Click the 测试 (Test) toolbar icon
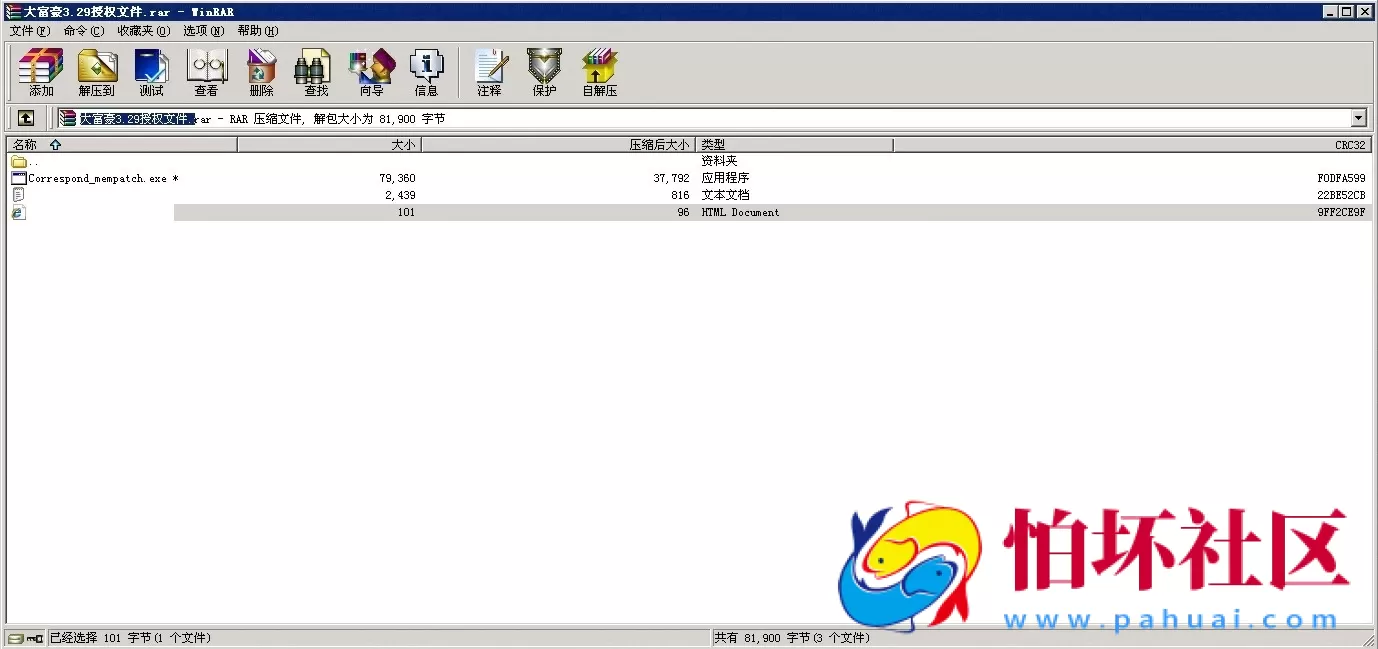The width and height of the screenshot is (1378, 649). point(151,72)
